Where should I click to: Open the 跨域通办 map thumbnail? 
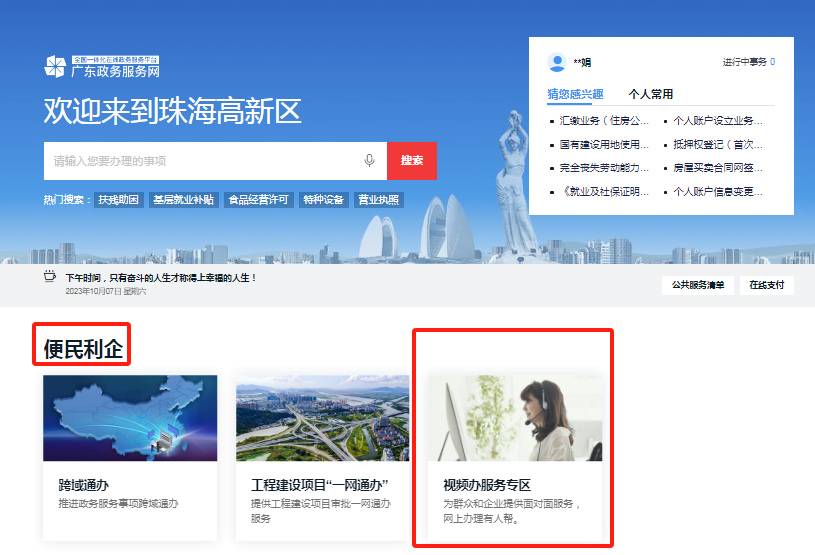(x=130, y=418)
